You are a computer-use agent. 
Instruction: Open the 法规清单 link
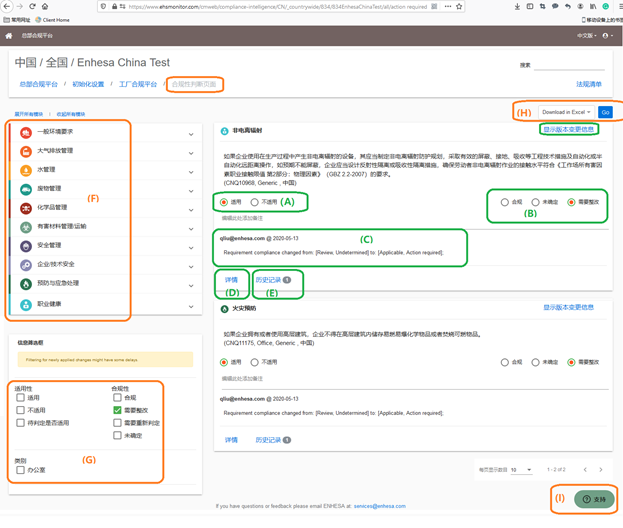[x=589, y=84]
